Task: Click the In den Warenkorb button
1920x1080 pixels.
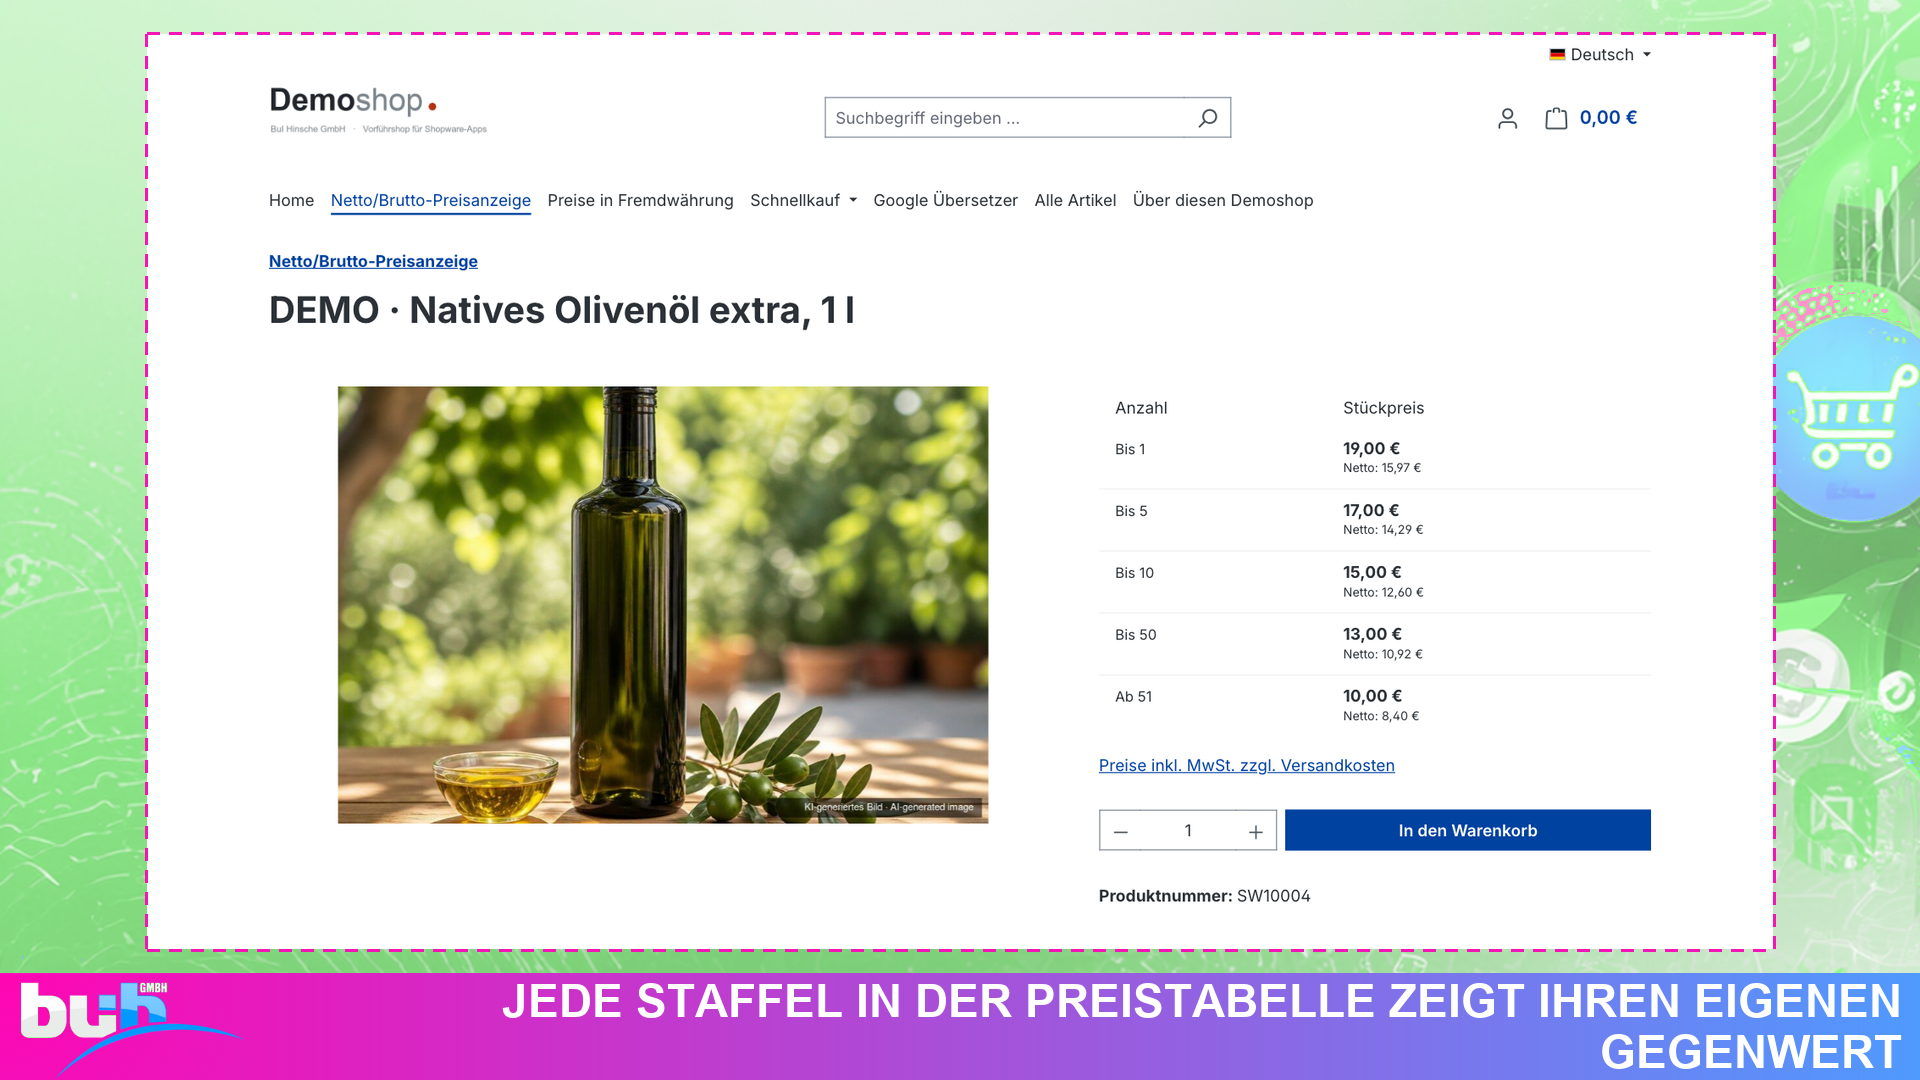Action: pos(1467,830)
